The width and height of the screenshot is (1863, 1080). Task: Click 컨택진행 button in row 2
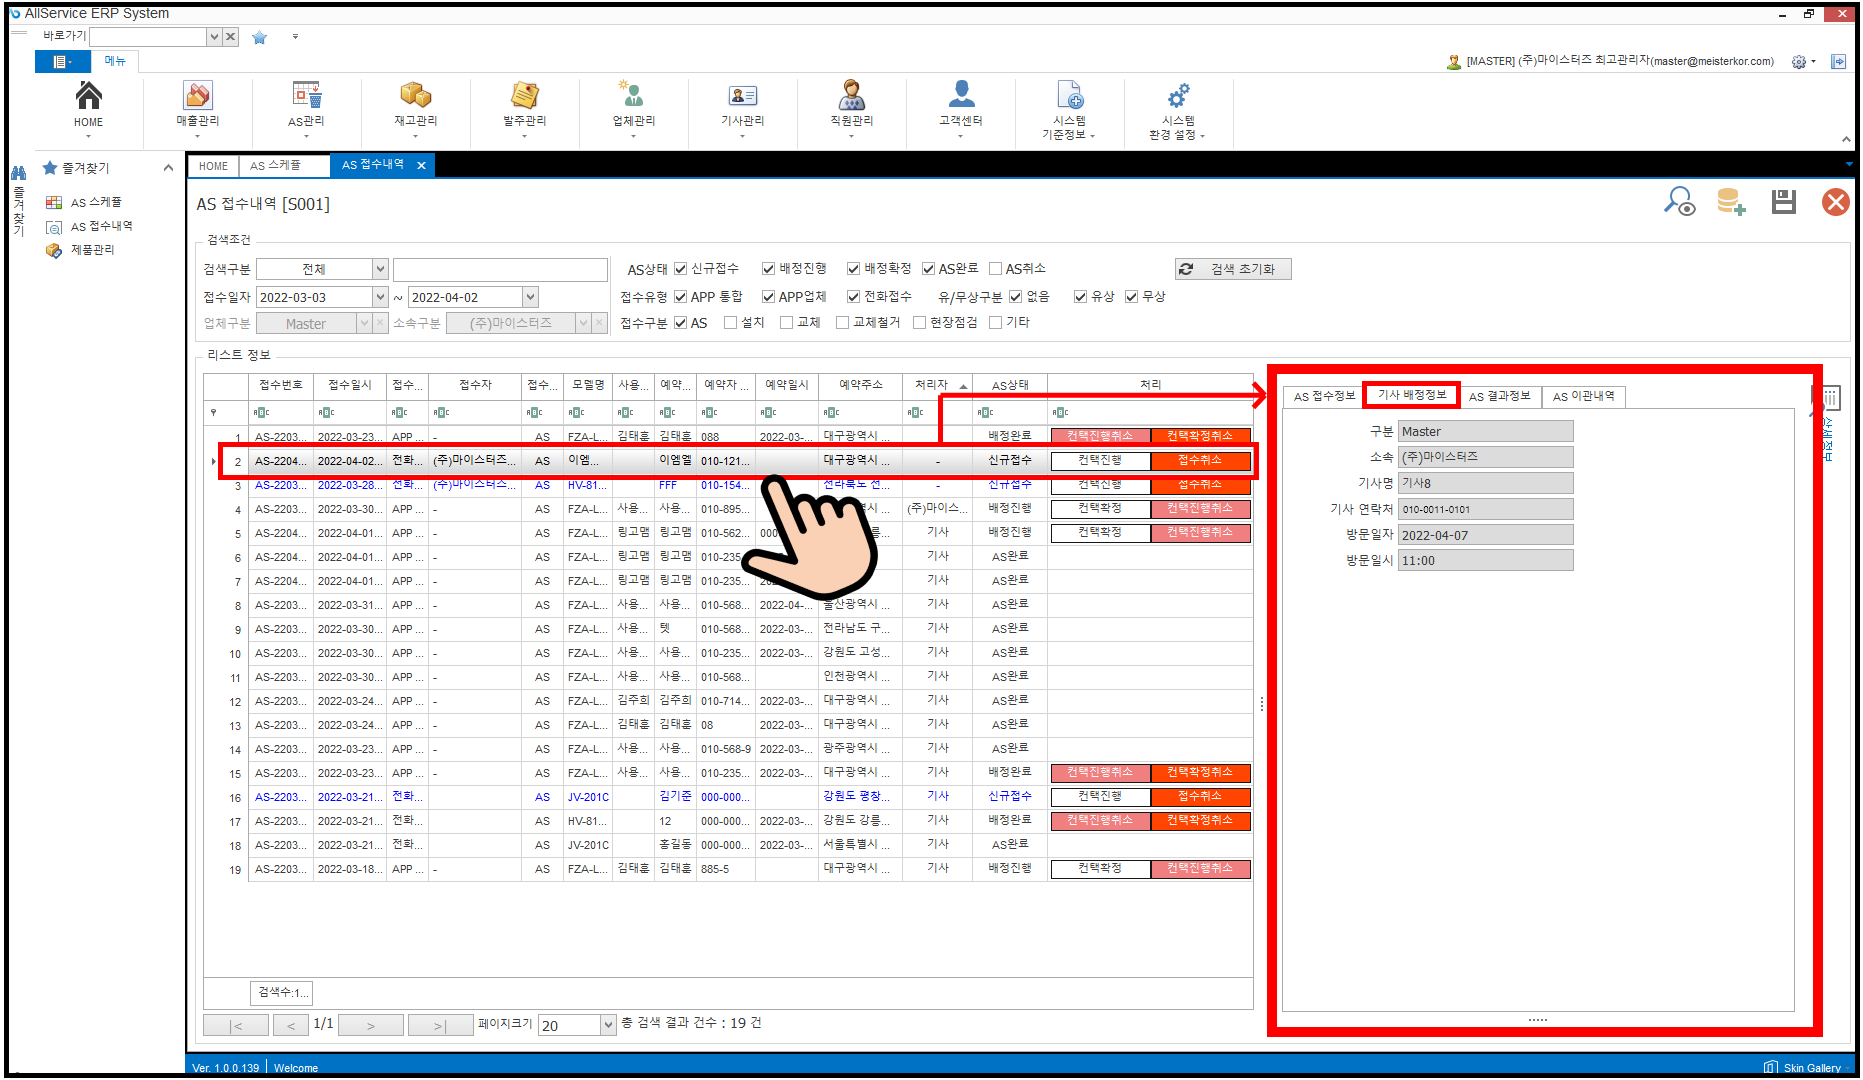tap(1100, 461)
